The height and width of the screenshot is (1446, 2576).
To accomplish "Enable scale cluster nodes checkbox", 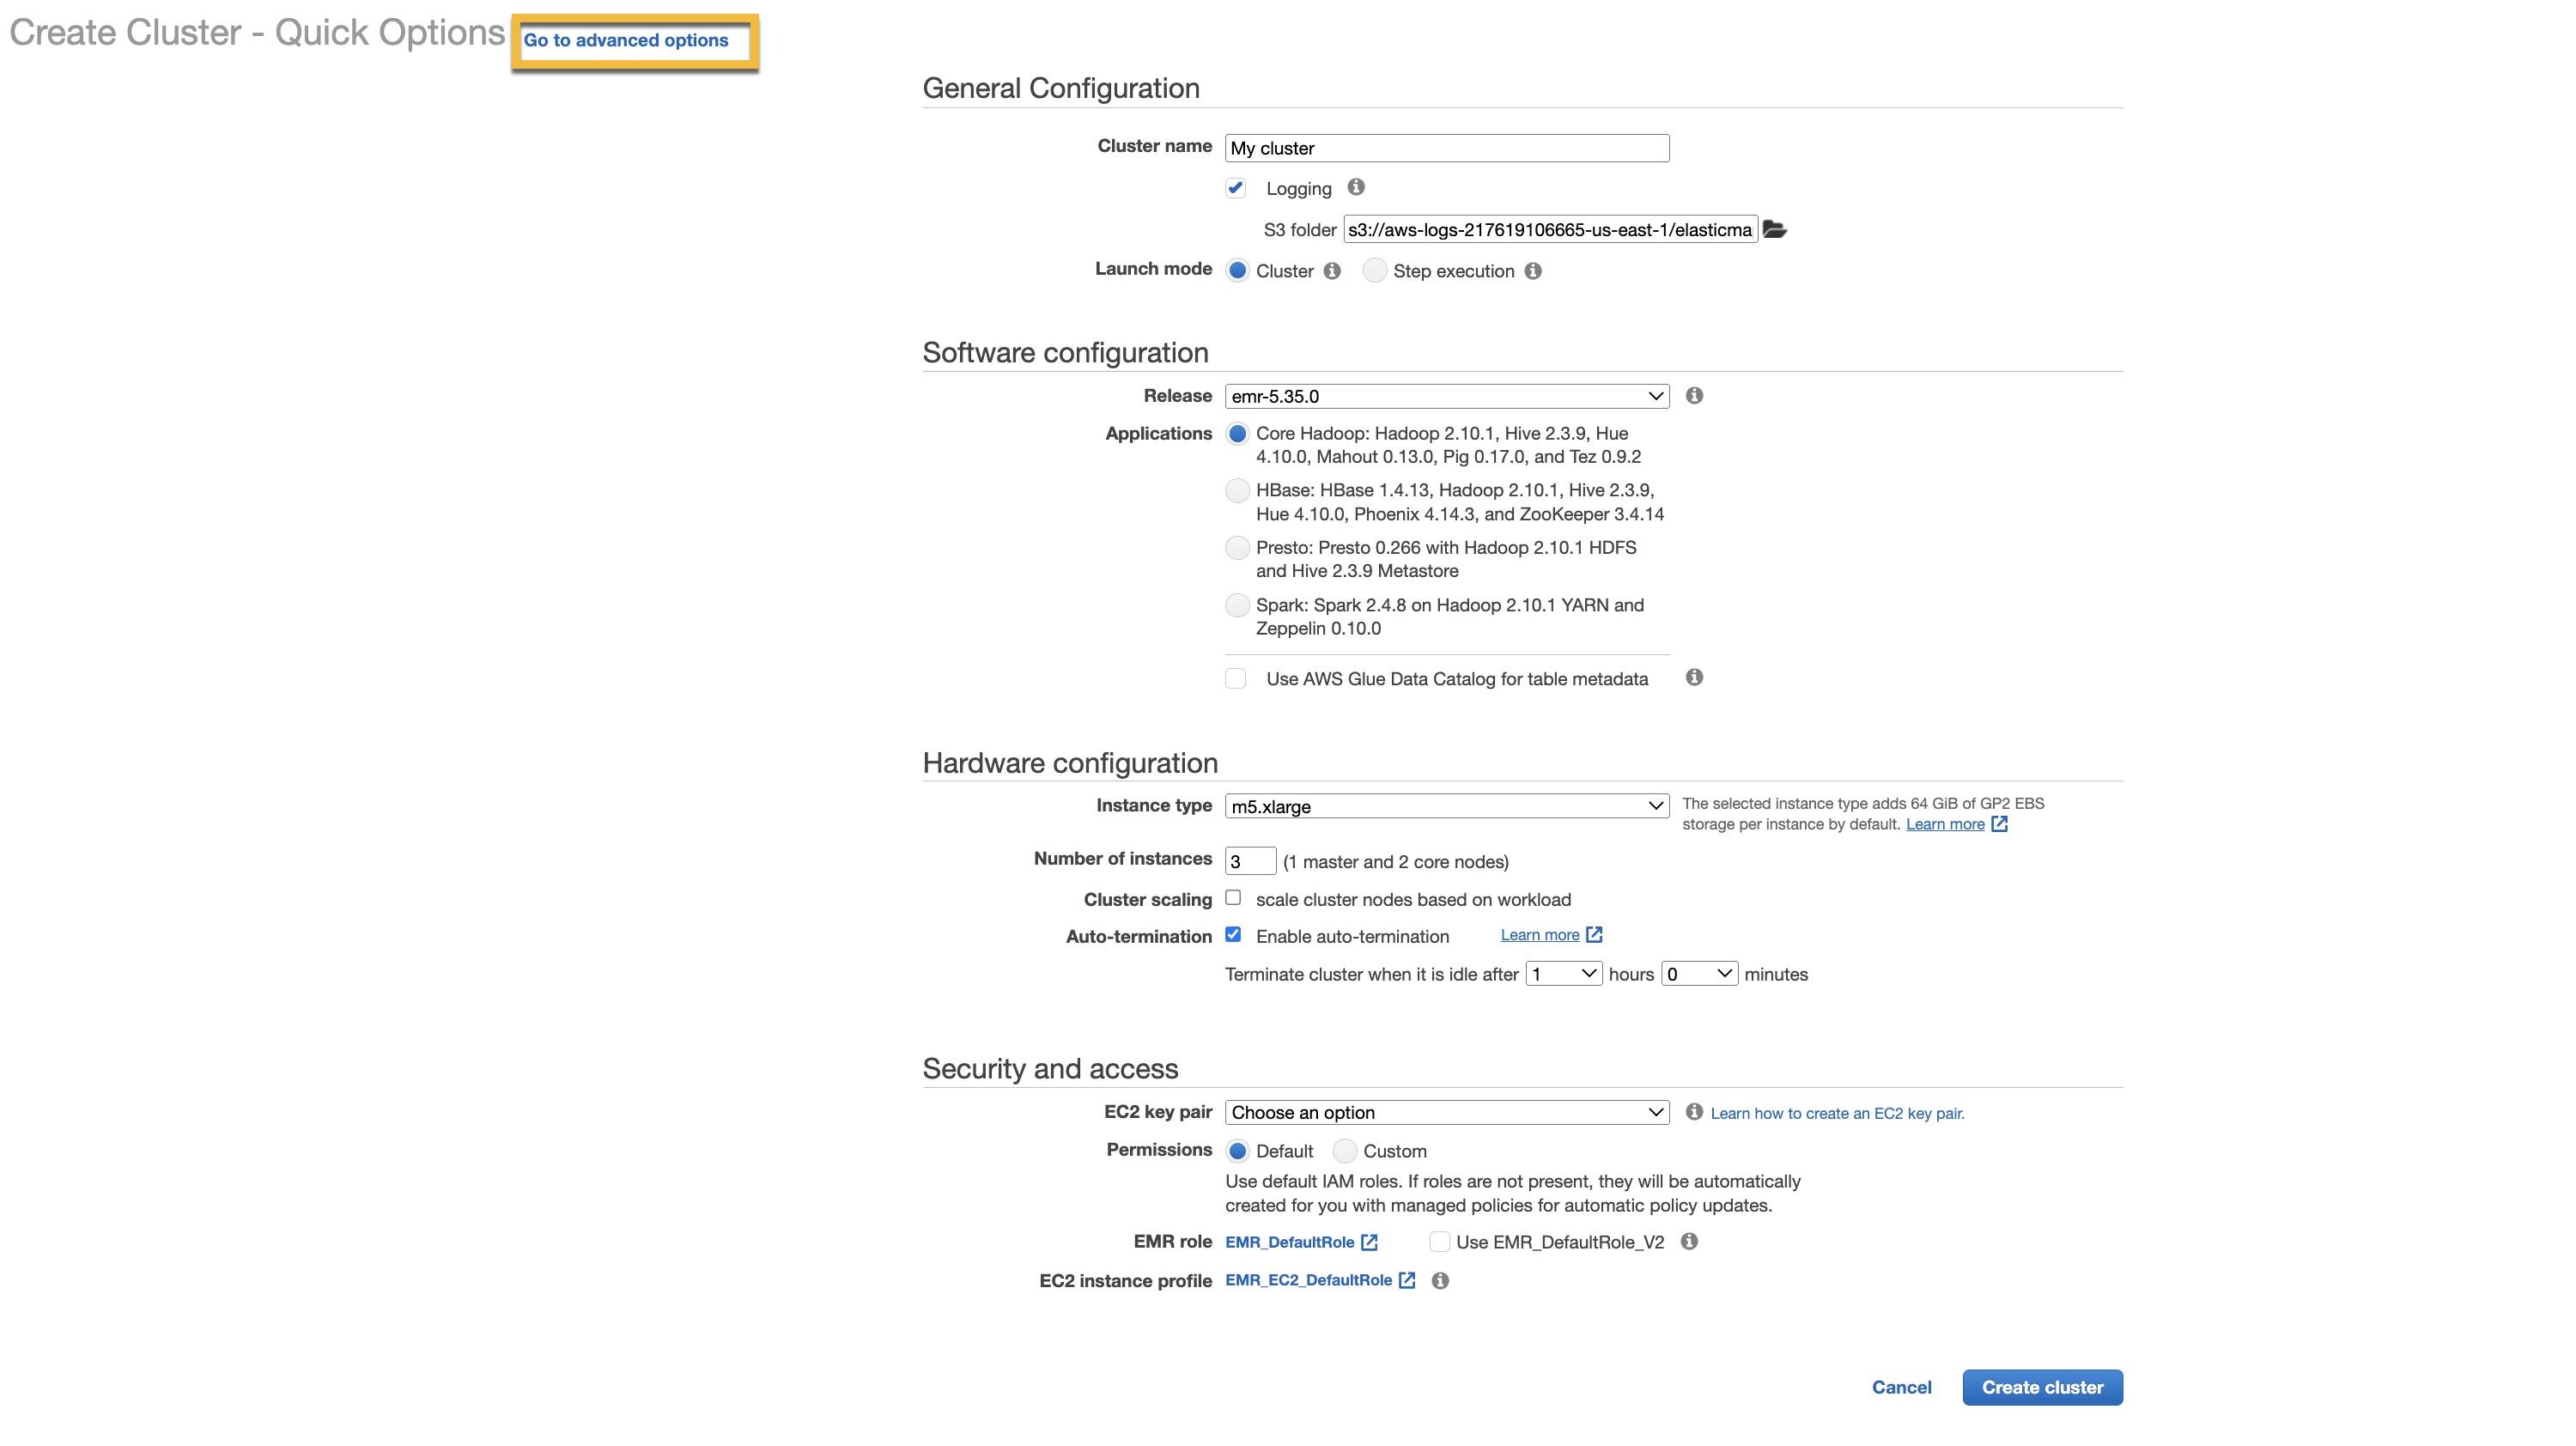I will 1233,899.
